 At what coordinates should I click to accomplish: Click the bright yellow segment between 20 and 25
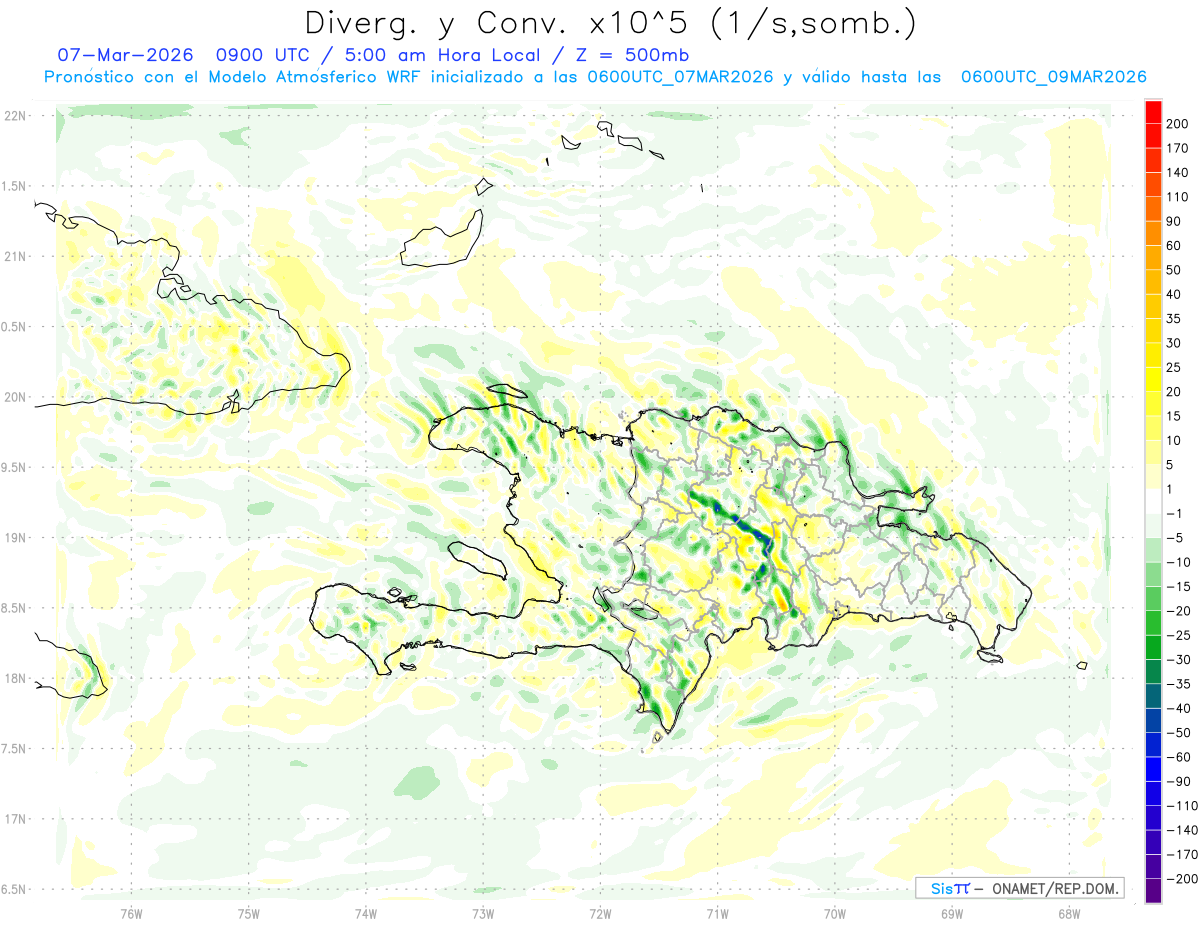pos(1153,379)
